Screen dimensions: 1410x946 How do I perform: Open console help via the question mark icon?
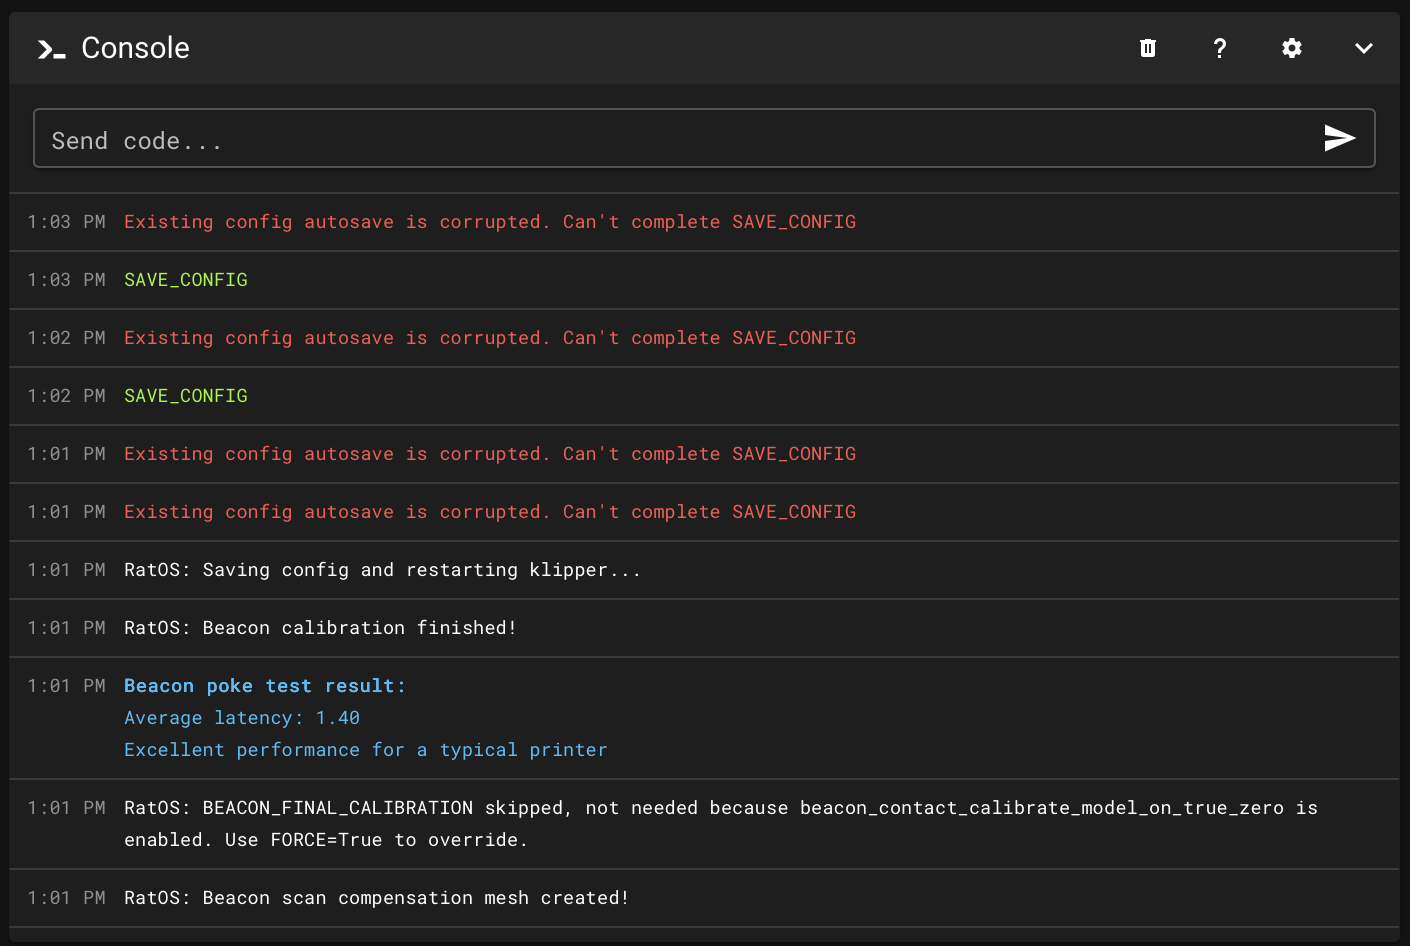[1219, 47]
